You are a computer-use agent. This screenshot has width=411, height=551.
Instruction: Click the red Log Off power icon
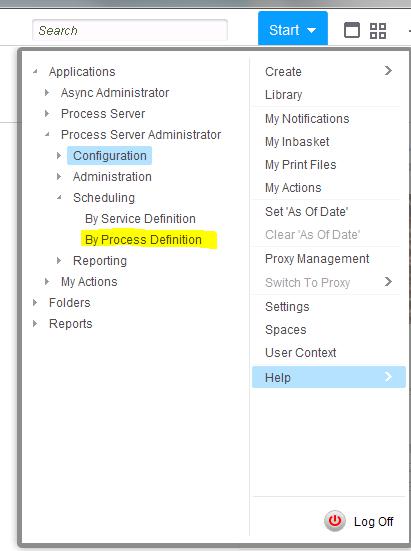(x=335, y=521)
